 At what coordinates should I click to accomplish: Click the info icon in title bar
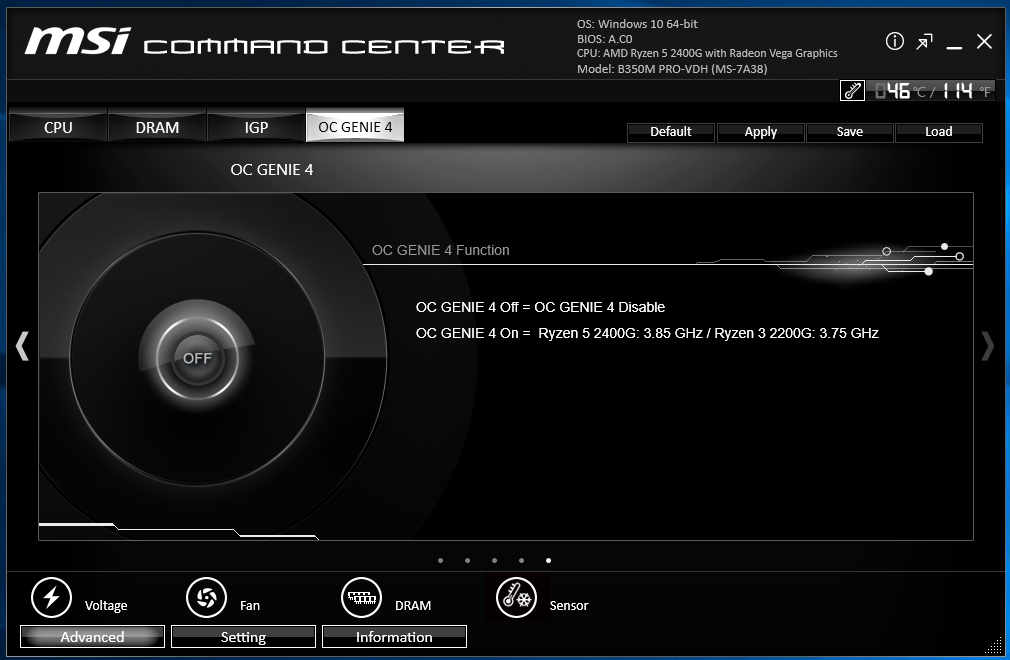click(x=894, y=41)
